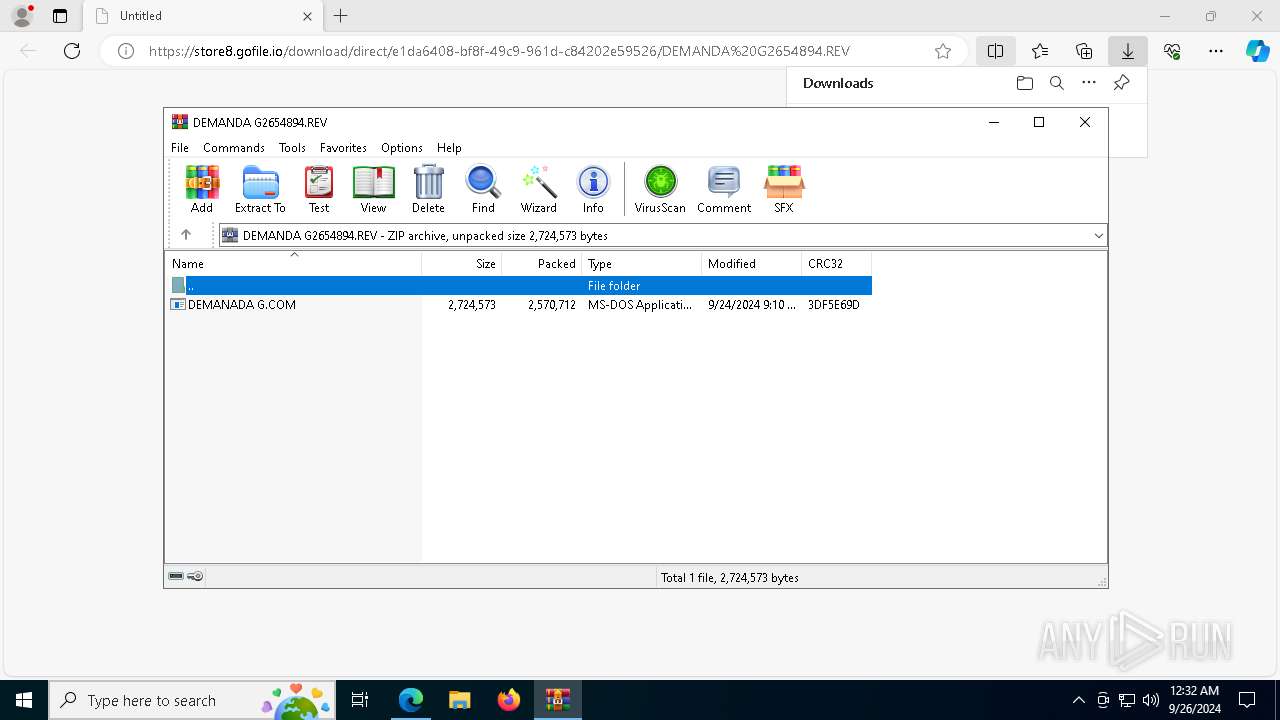Select the Untitled browser tab
Screen dimensions: 1280x720
pos(202,16)
